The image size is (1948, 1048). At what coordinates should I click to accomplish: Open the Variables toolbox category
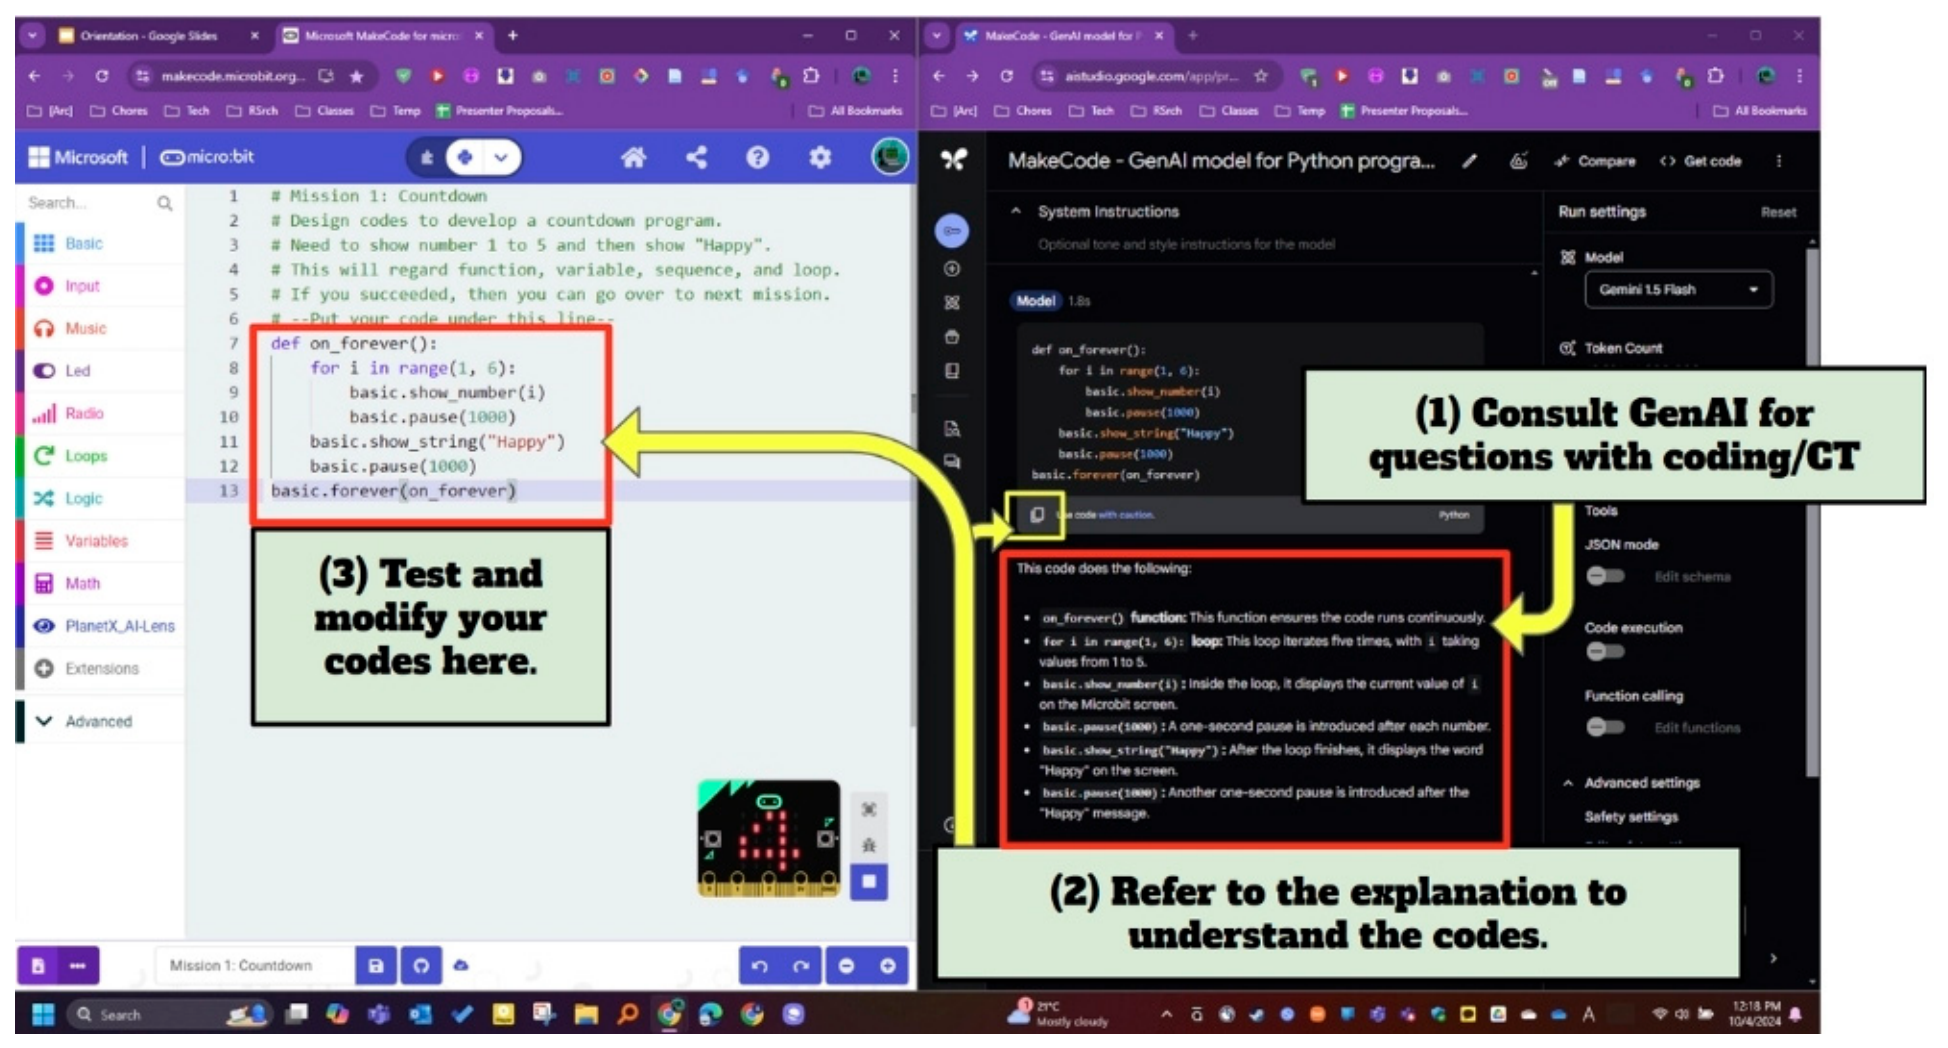[x=101, y=541]
